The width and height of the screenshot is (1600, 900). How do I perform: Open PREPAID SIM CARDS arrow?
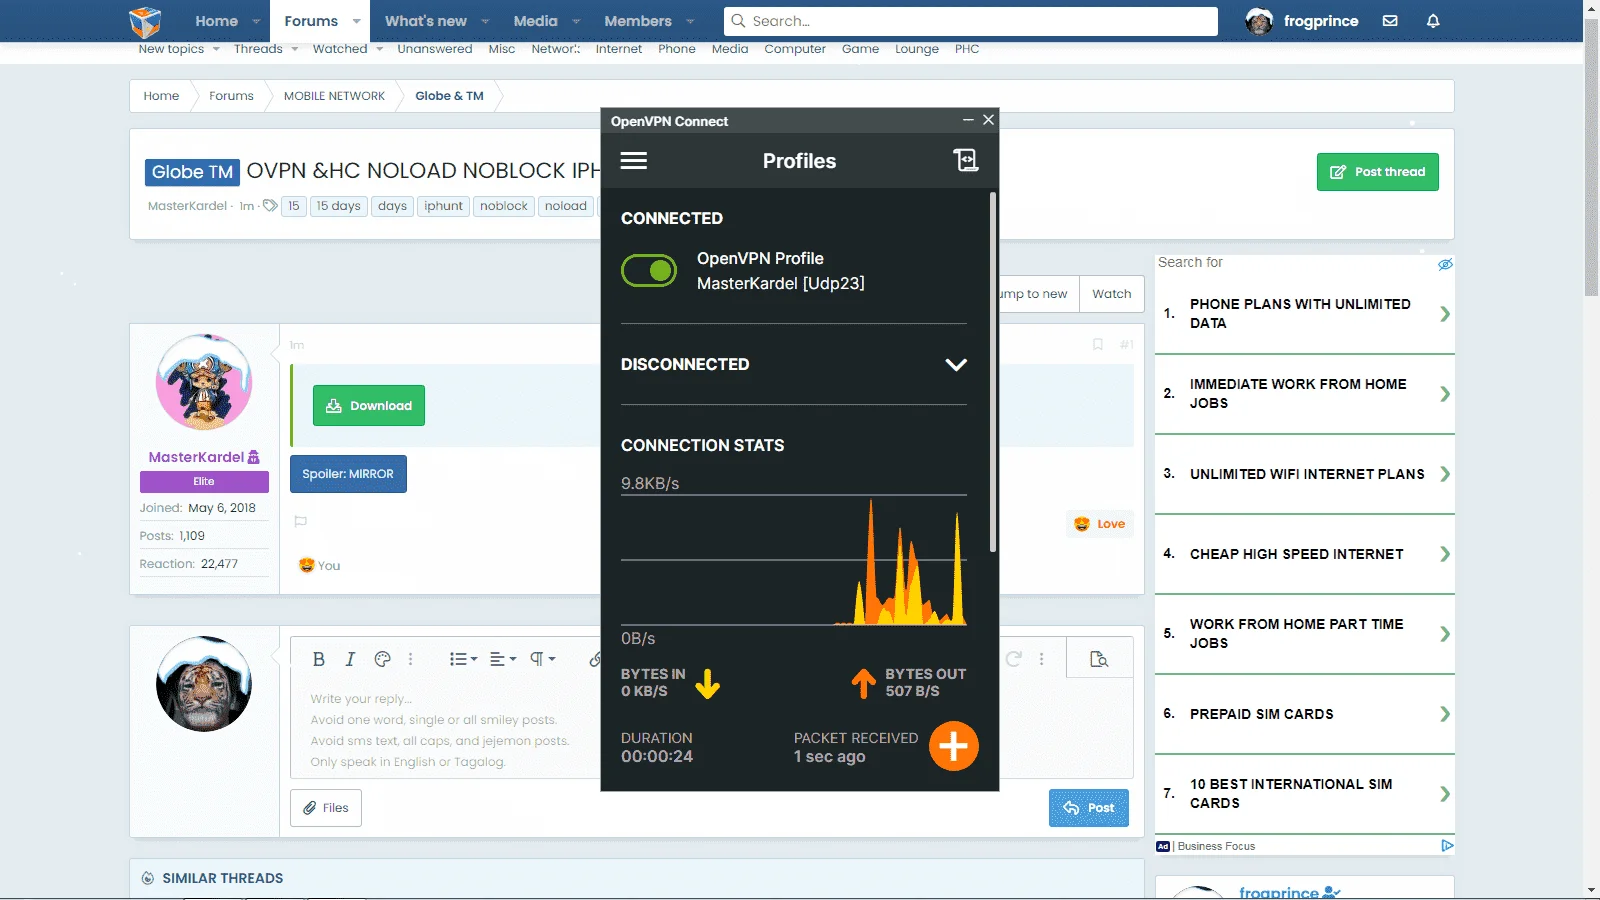(x=1445, y=714)
